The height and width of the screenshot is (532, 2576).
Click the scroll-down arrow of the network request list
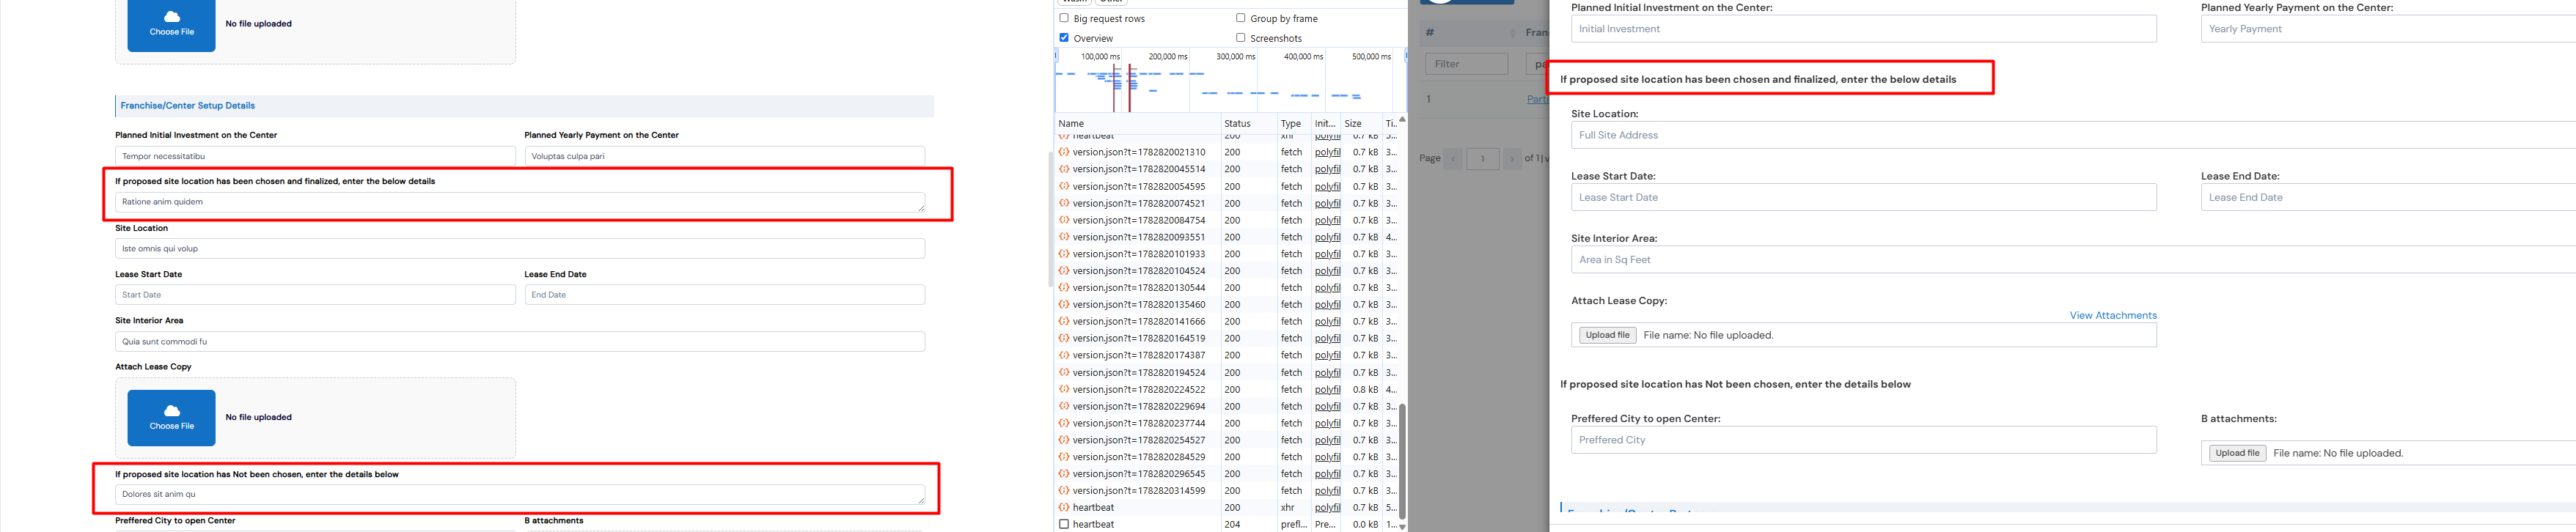[x=1402, y=526]
